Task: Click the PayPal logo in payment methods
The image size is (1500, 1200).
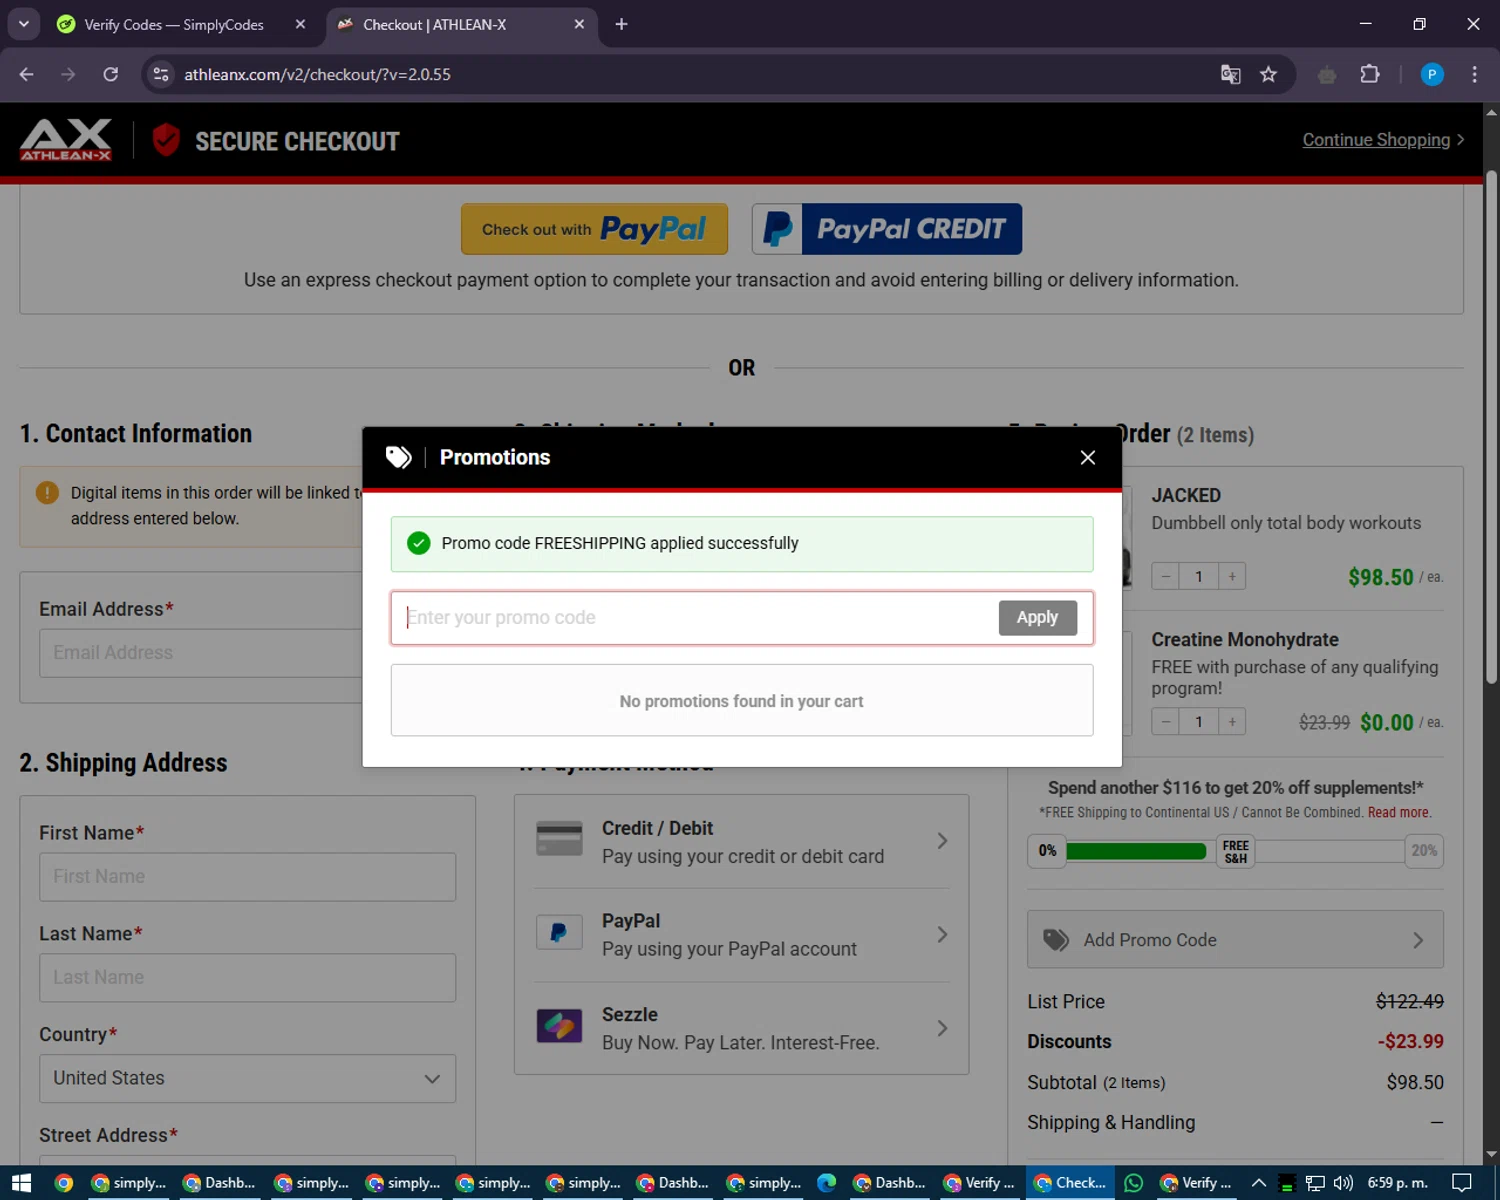Action: tap(559, 933)
